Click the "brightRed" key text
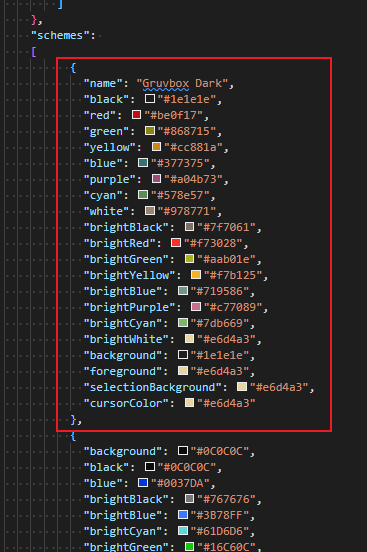 (x=119, y=243)
